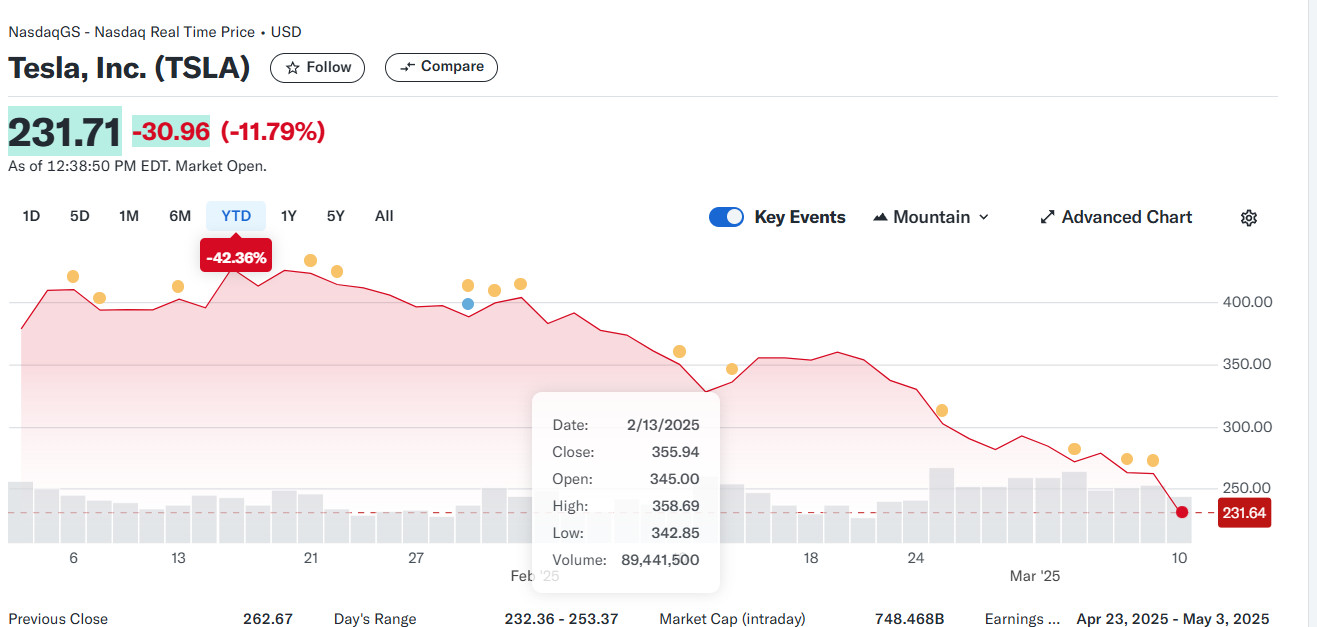Viewport: 1317px width, 627px height.
Task: Click the orange event dot above date 21
Action: coord(310,261)
